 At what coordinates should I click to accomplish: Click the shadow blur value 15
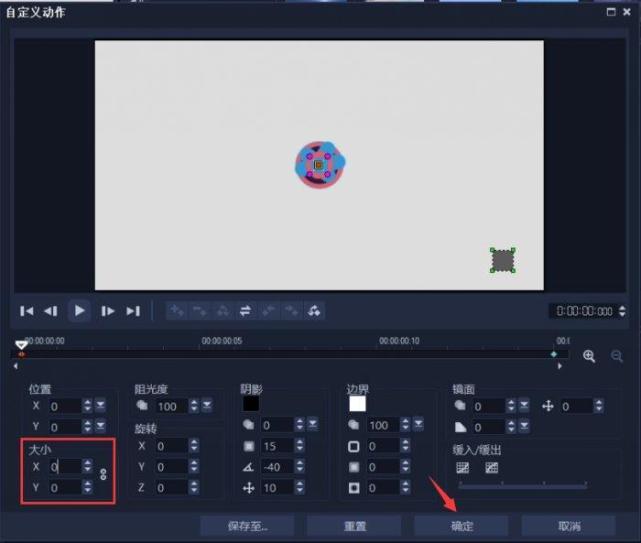[278, 446]
